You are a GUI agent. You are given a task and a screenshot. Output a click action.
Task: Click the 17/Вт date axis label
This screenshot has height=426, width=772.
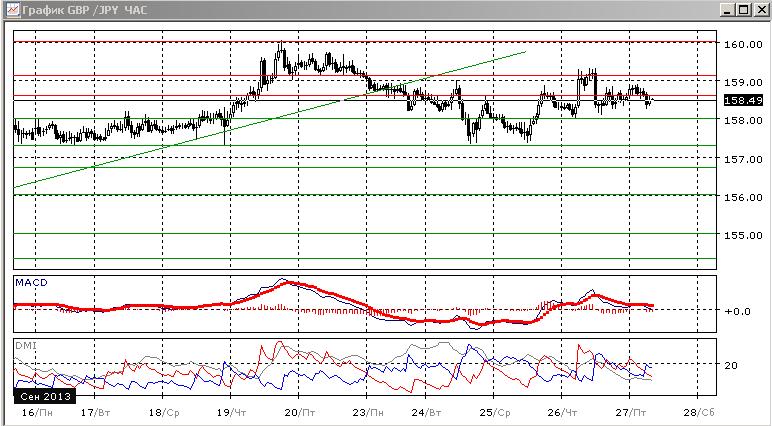(x=95, y=413)
